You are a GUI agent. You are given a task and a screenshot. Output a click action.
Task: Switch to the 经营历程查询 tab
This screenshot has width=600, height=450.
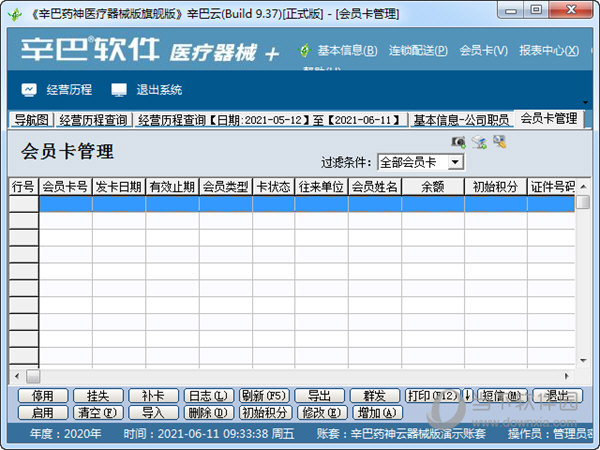pyautogui.click(x=93, y=120)
